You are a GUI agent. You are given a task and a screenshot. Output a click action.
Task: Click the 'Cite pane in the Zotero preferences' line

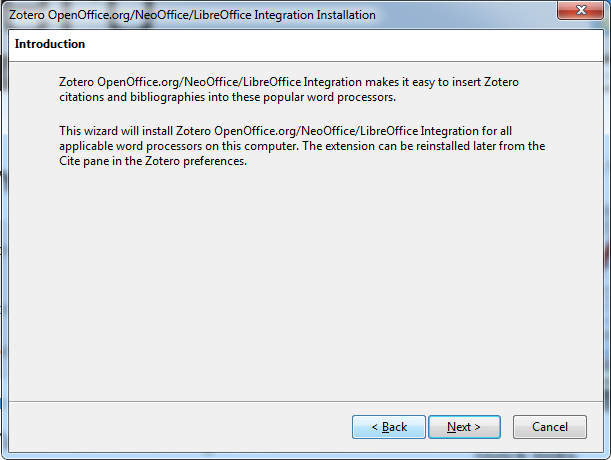(153, 161)
